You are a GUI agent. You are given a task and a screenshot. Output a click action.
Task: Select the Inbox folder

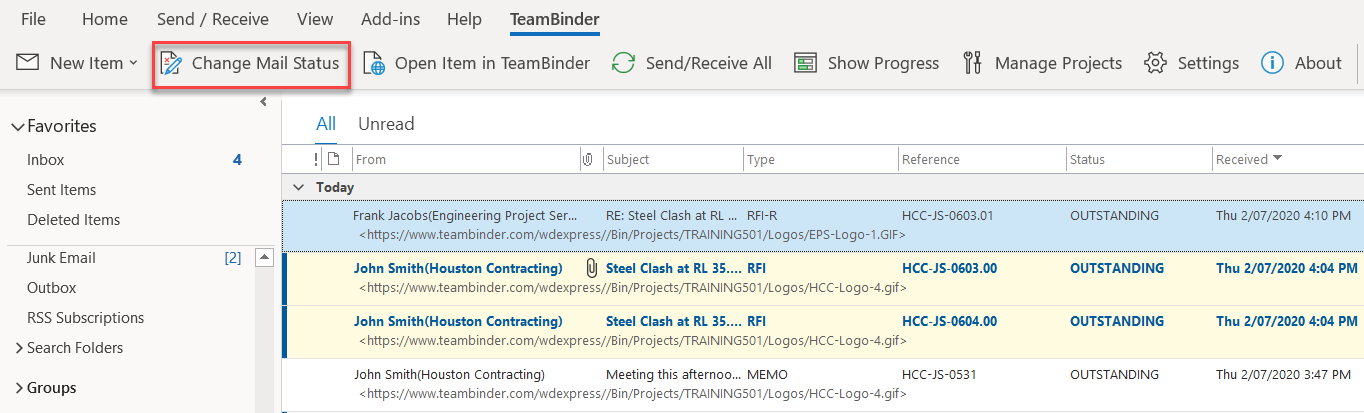46,160
